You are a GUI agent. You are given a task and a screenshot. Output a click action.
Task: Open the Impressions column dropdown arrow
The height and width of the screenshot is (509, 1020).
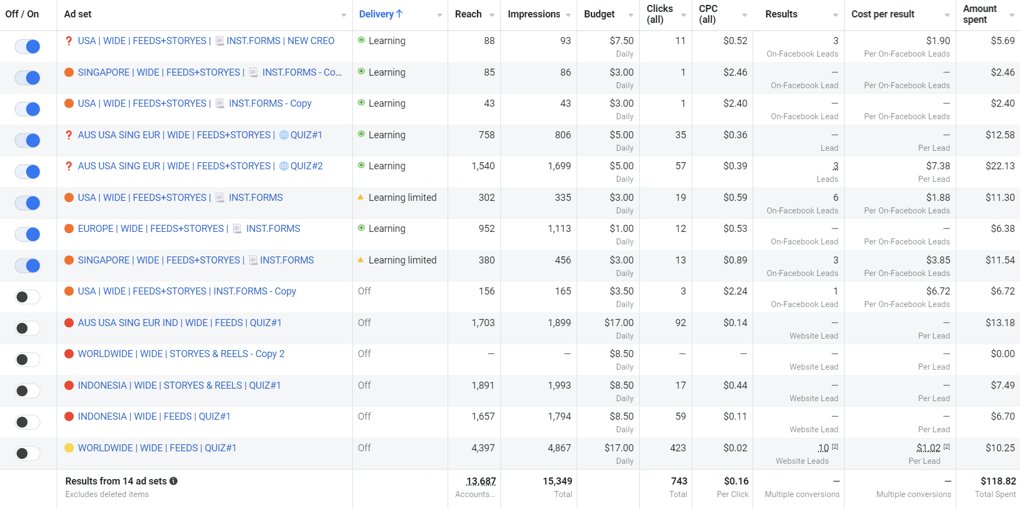[x=569, y=15]
